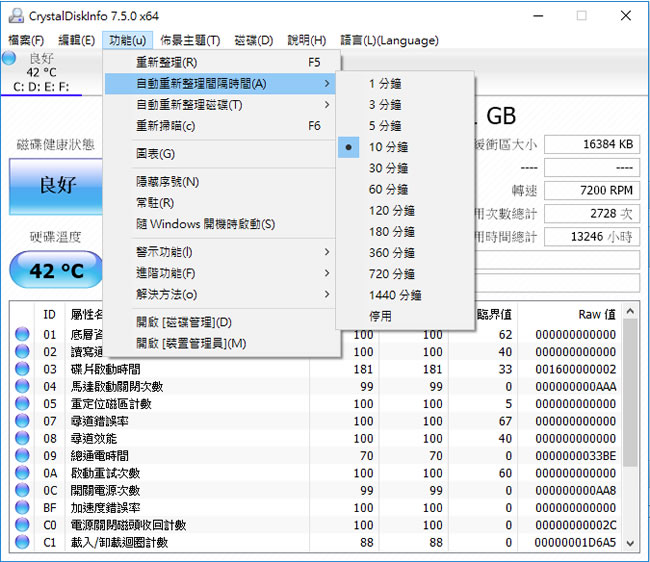This screenshot has width=650, height=562.
Task: Click the 良好 health status button
Action: pyautogui.click(x=56, y=187)
